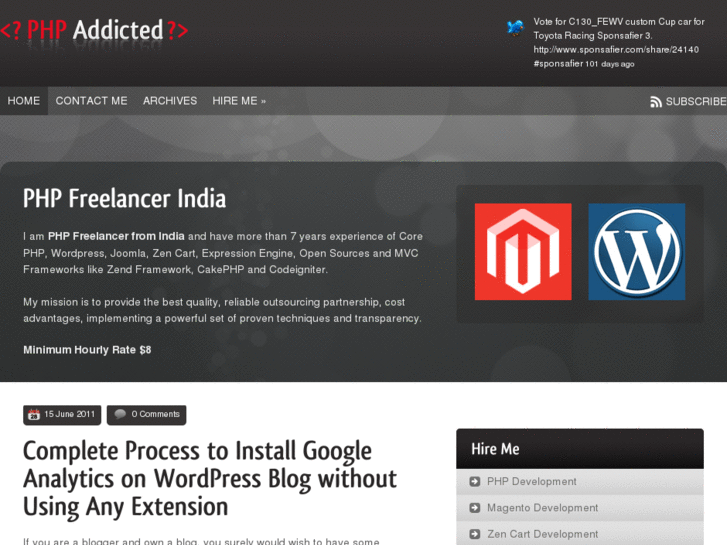Open the Google Analytics WordPress article title
The height and width of the screenshot is (545, 727).
point(210,479)
